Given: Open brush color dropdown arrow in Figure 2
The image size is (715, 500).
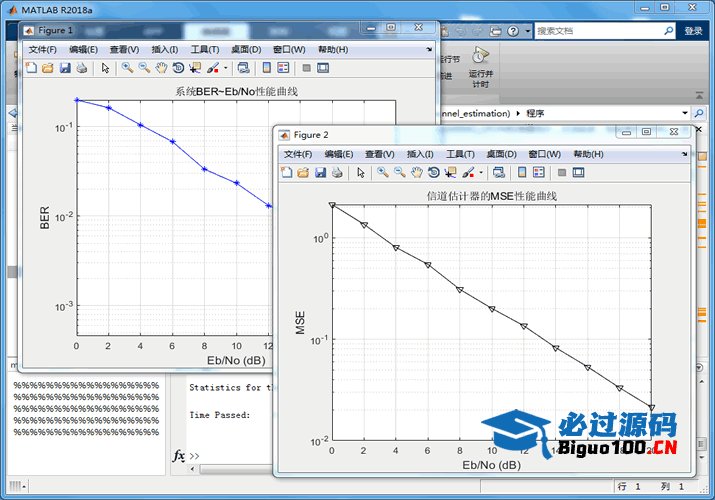Looking at the screenshot, I should click(481, 172).
